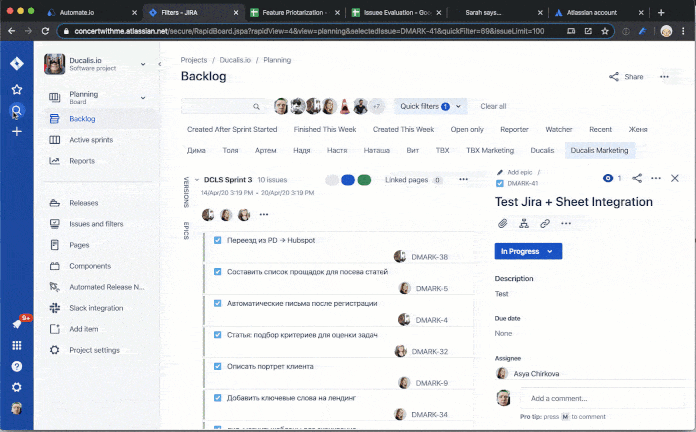This screenshot has height=432, width=696.
Task: Click the Clear all filters link
Action: click(x=493, y=106)
